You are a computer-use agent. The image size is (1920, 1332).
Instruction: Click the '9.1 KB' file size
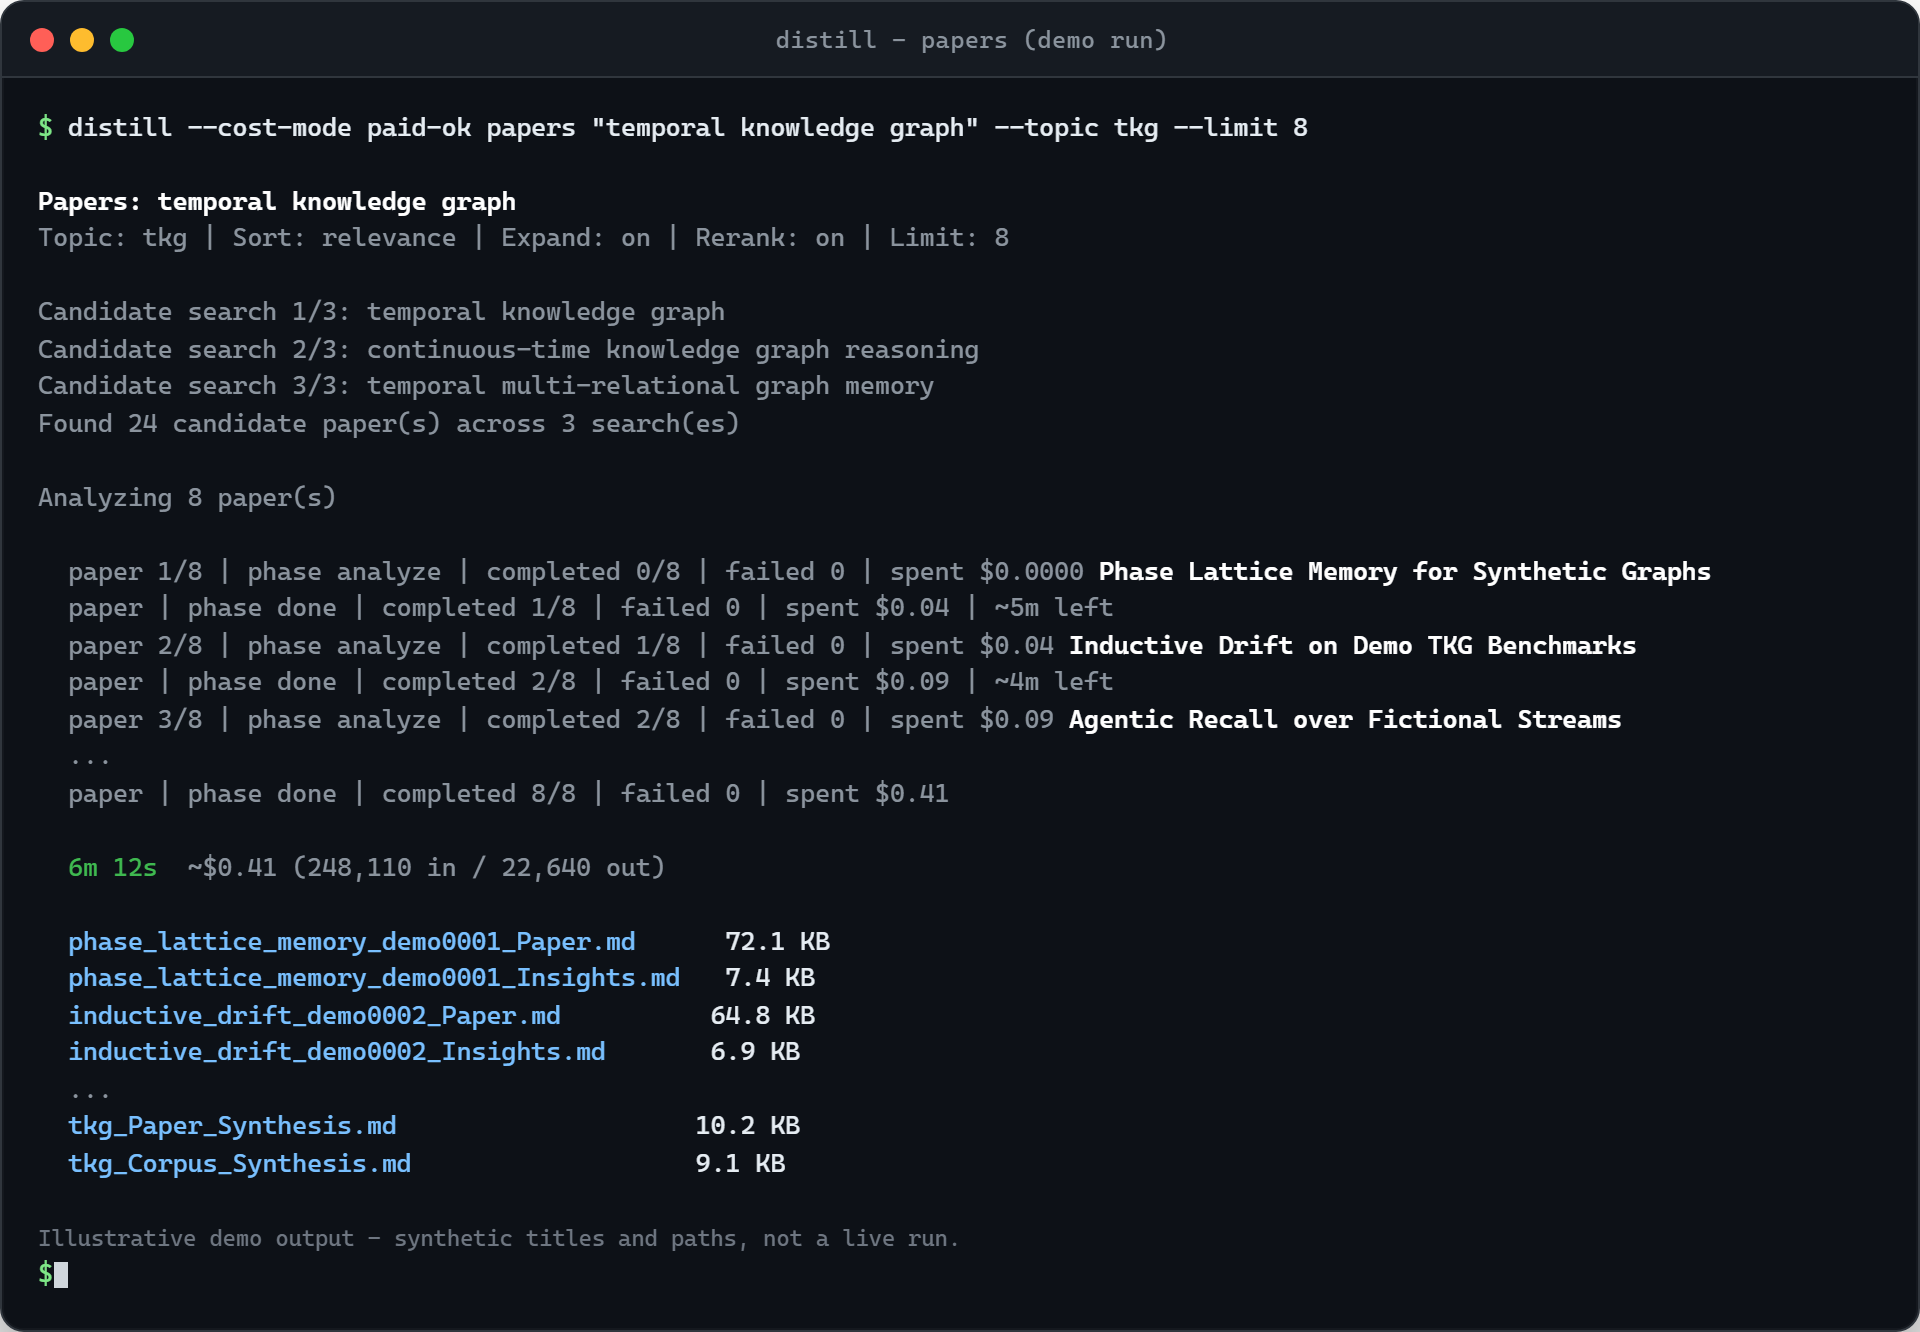pyautogui.click(x=740, y=1164)
